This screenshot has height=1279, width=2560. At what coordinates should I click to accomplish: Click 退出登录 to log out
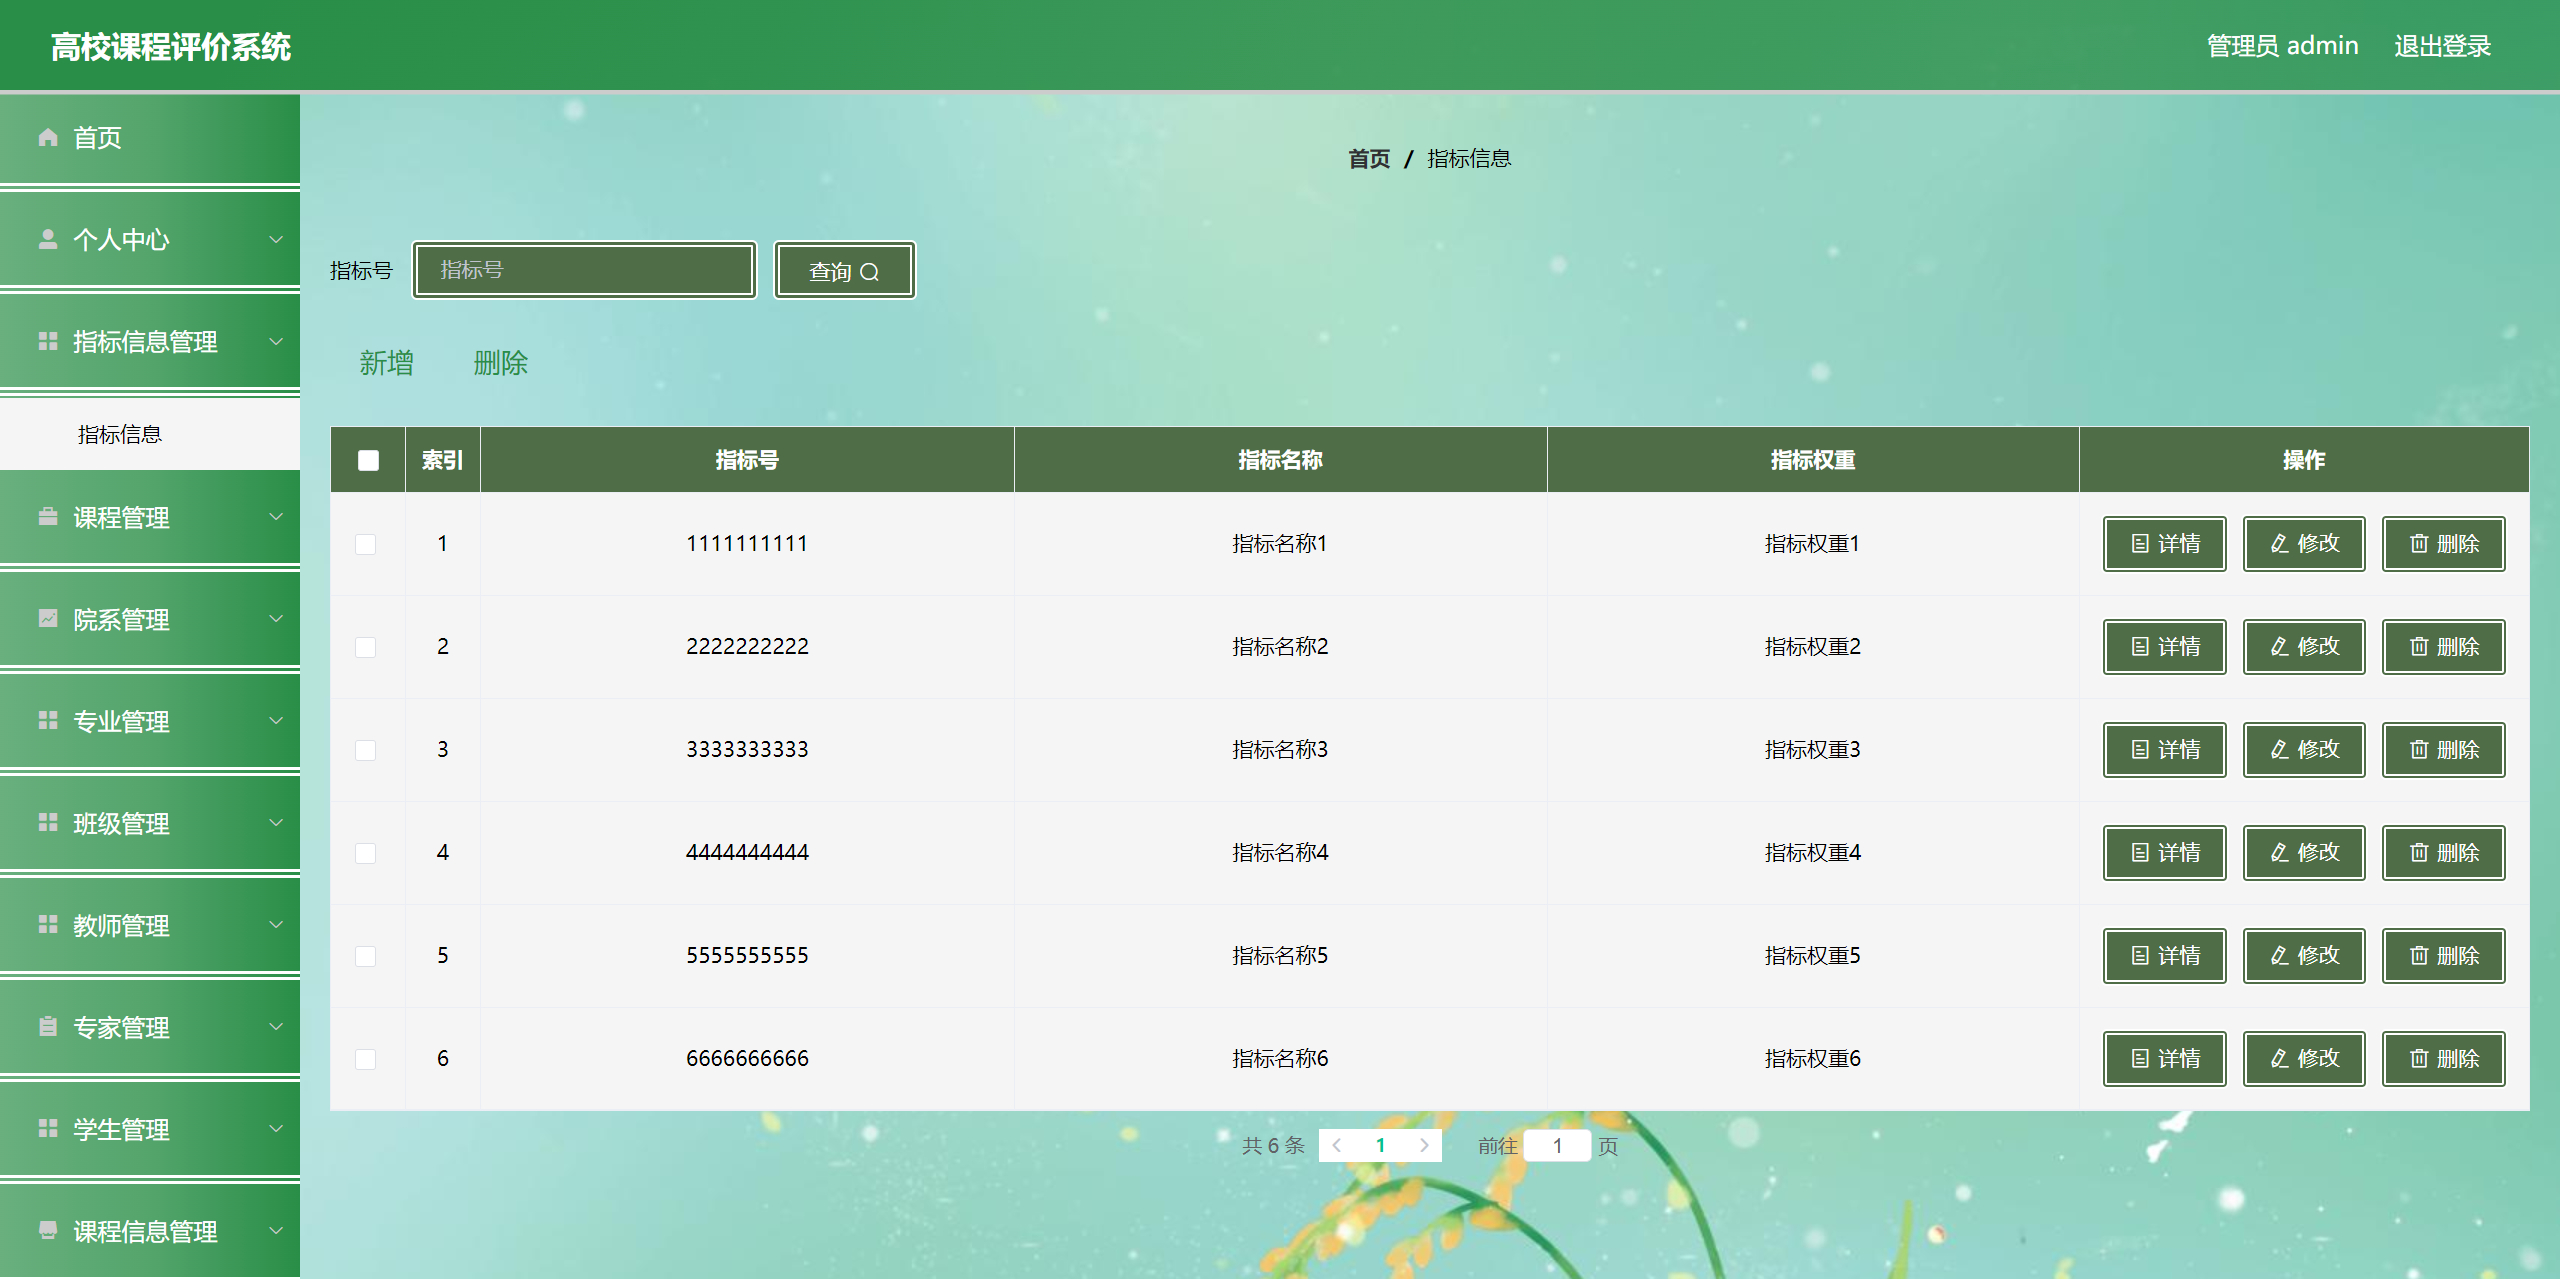point(2441,46)
